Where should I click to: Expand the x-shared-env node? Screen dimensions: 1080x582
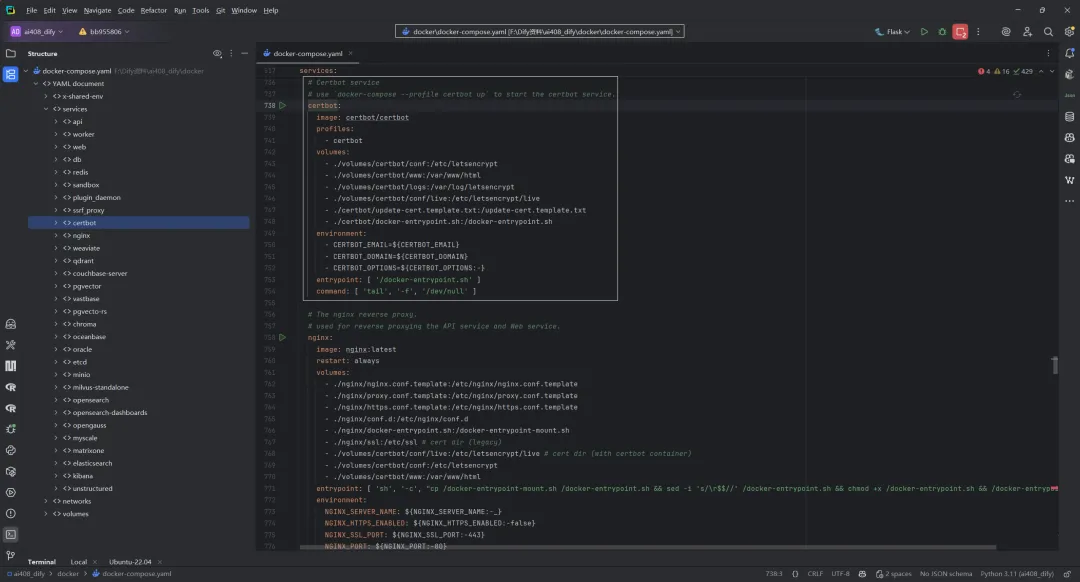46,96
